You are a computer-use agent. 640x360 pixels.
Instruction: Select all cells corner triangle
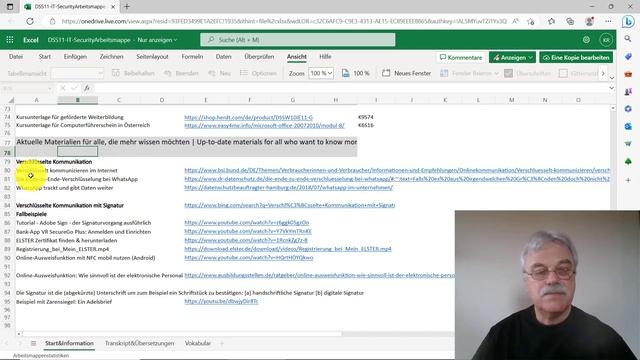click(11, 100)
